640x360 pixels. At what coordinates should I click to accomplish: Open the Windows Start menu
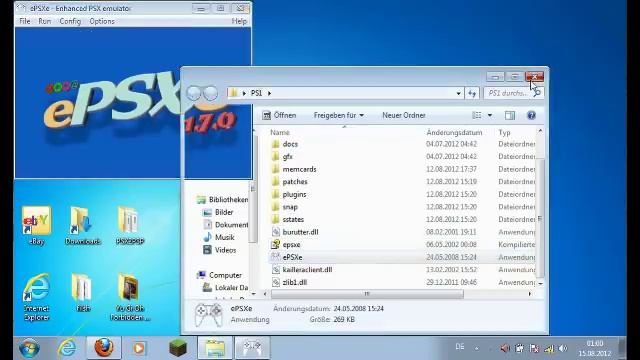29,348
